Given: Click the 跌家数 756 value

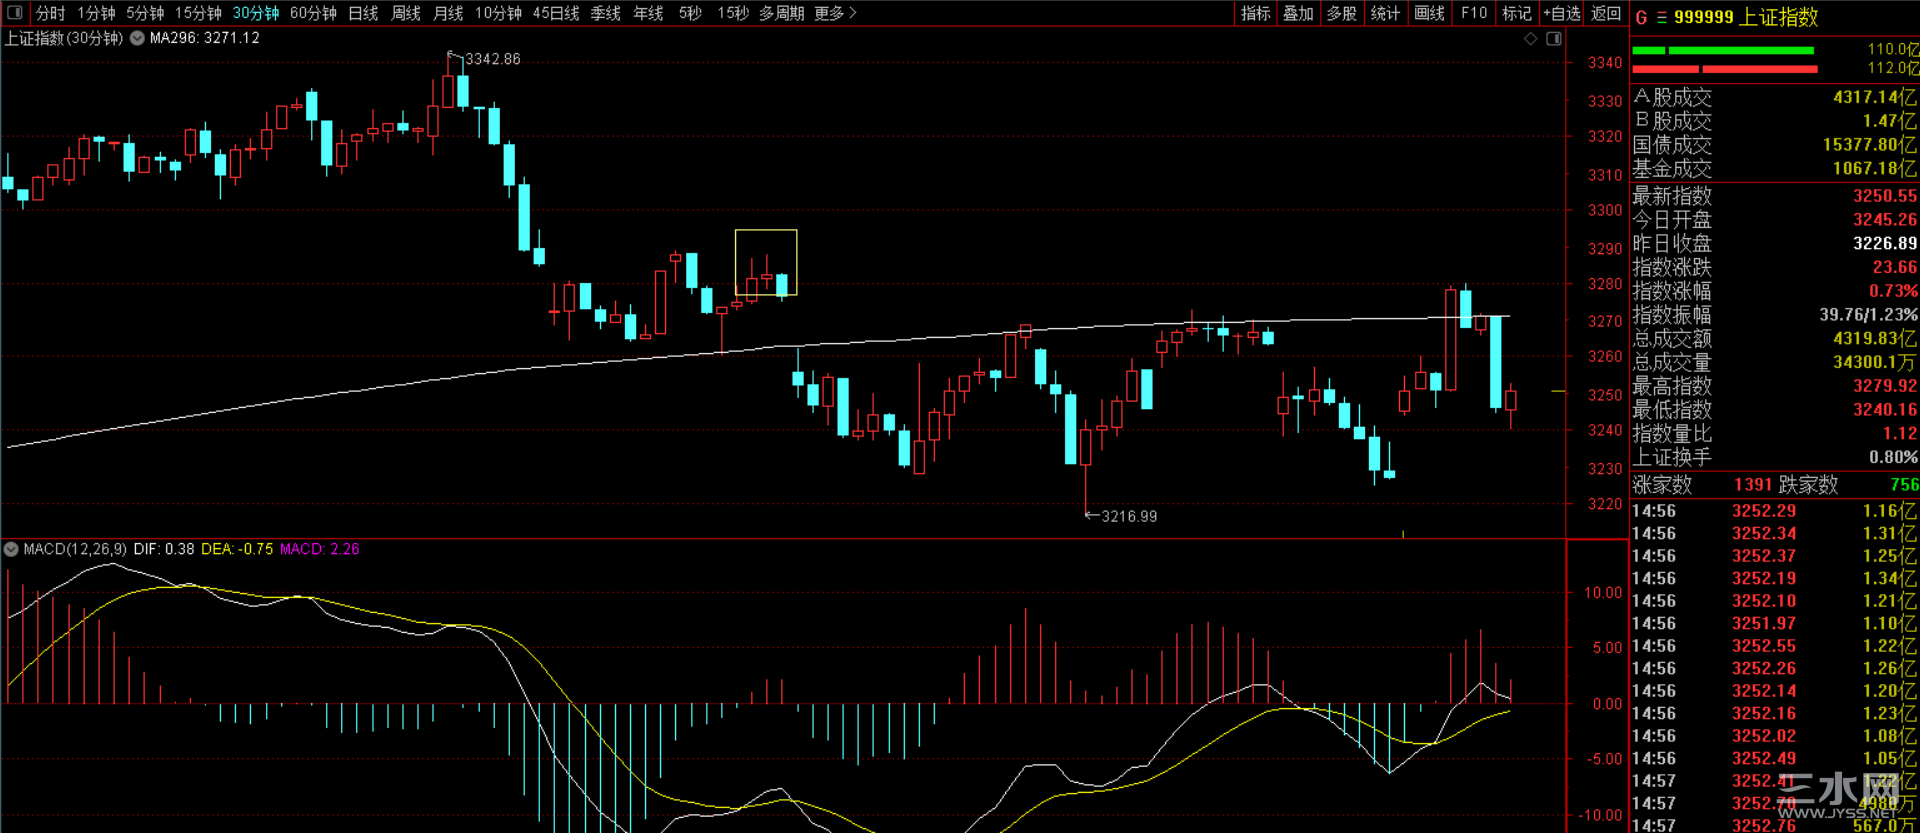Looking at the screenshot, I should coord(1904,485).
